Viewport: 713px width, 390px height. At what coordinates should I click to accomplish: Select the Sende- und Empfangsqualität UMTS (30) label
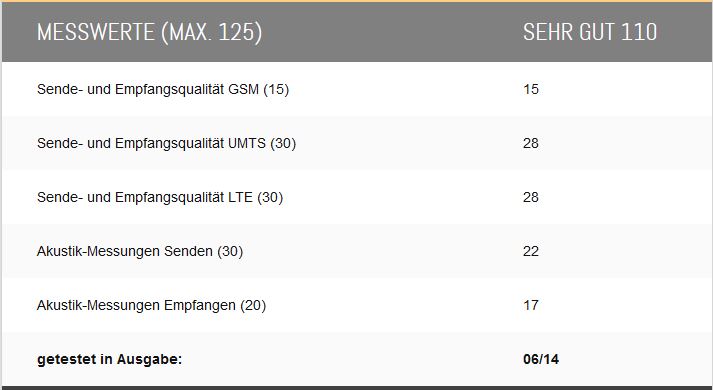pyautogui.click(x=166, y=144)
